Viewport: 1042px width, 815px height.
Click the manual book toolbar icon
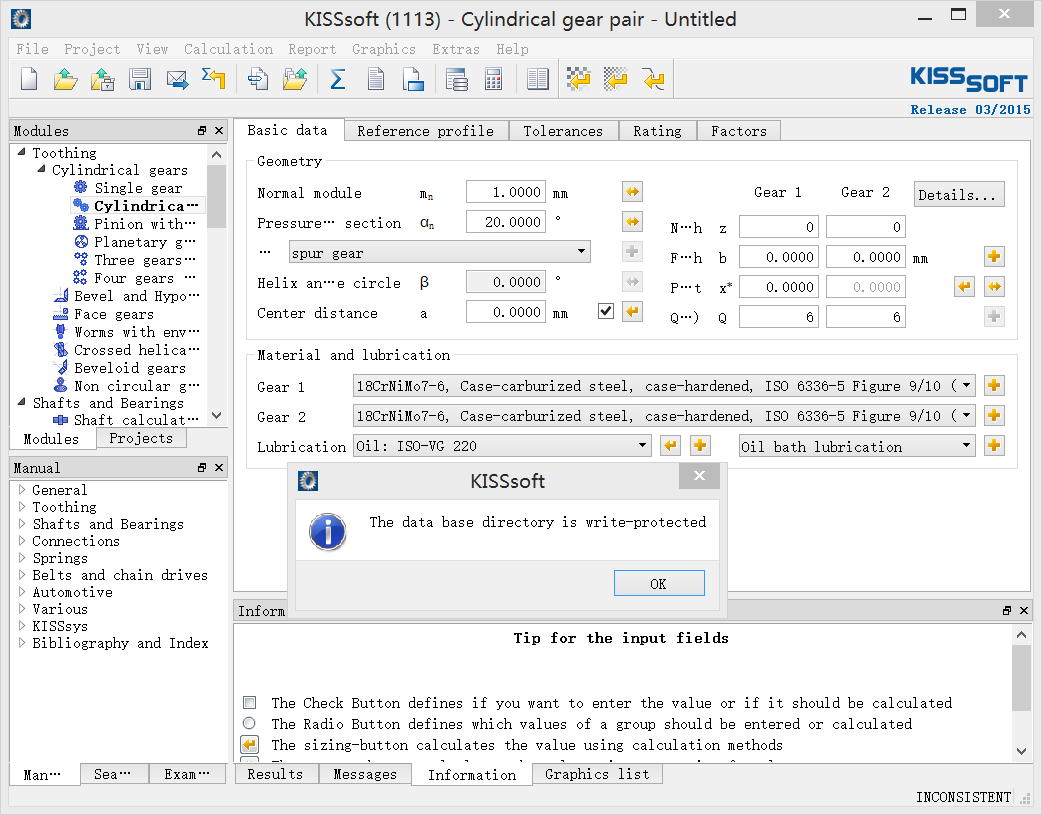tap(538, 79)
